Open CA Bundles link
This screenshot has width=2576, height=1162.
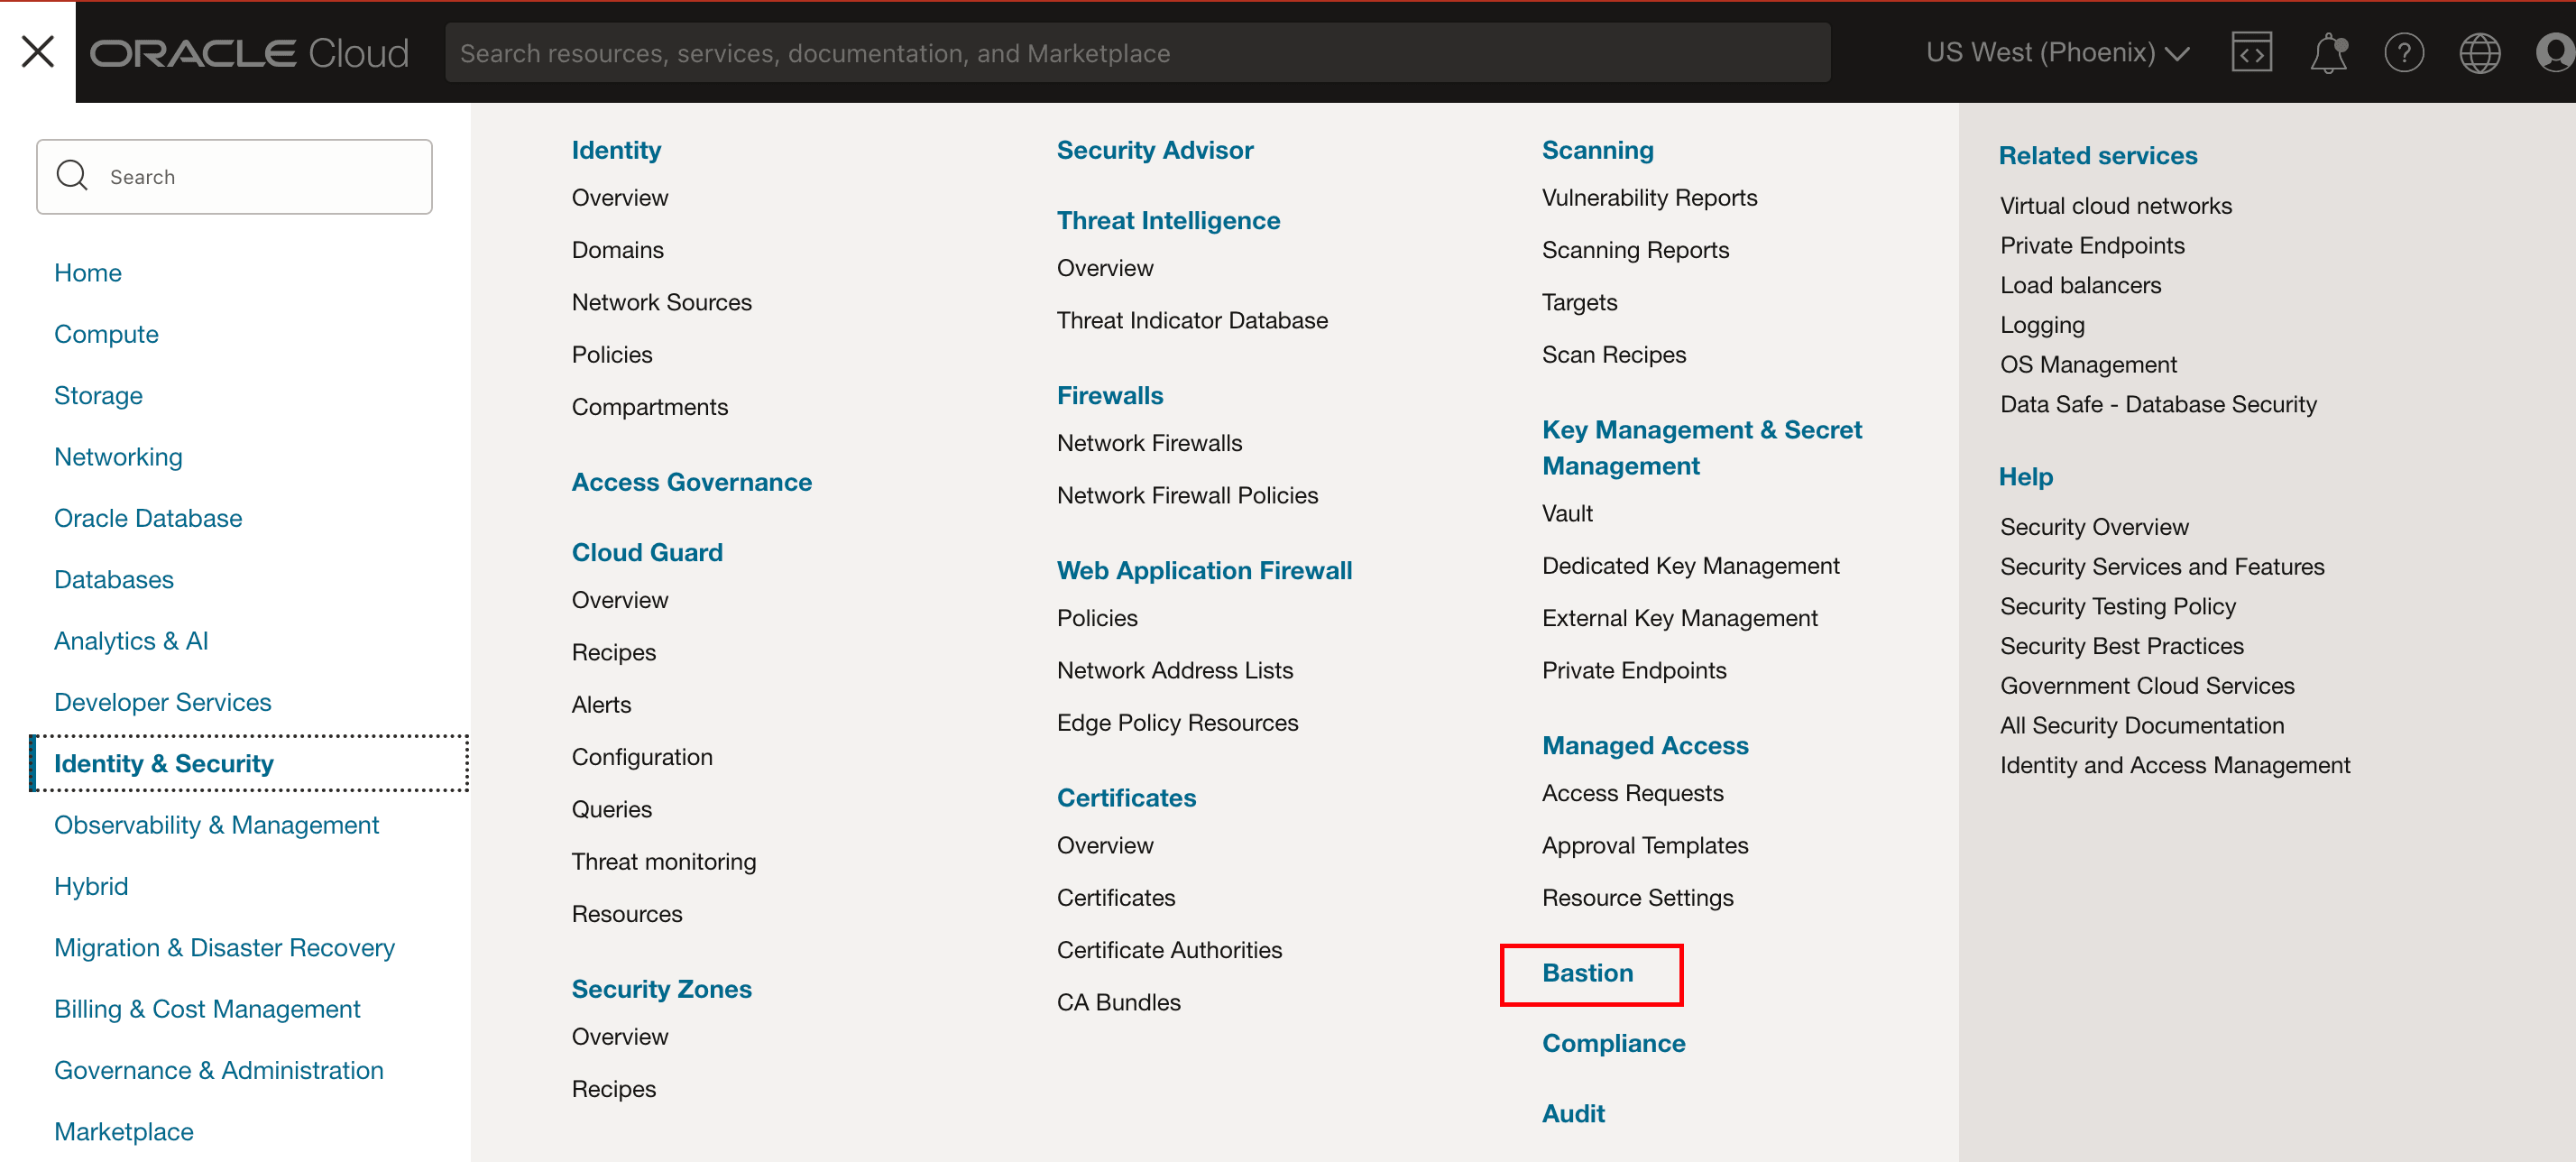point(1119,1002)
